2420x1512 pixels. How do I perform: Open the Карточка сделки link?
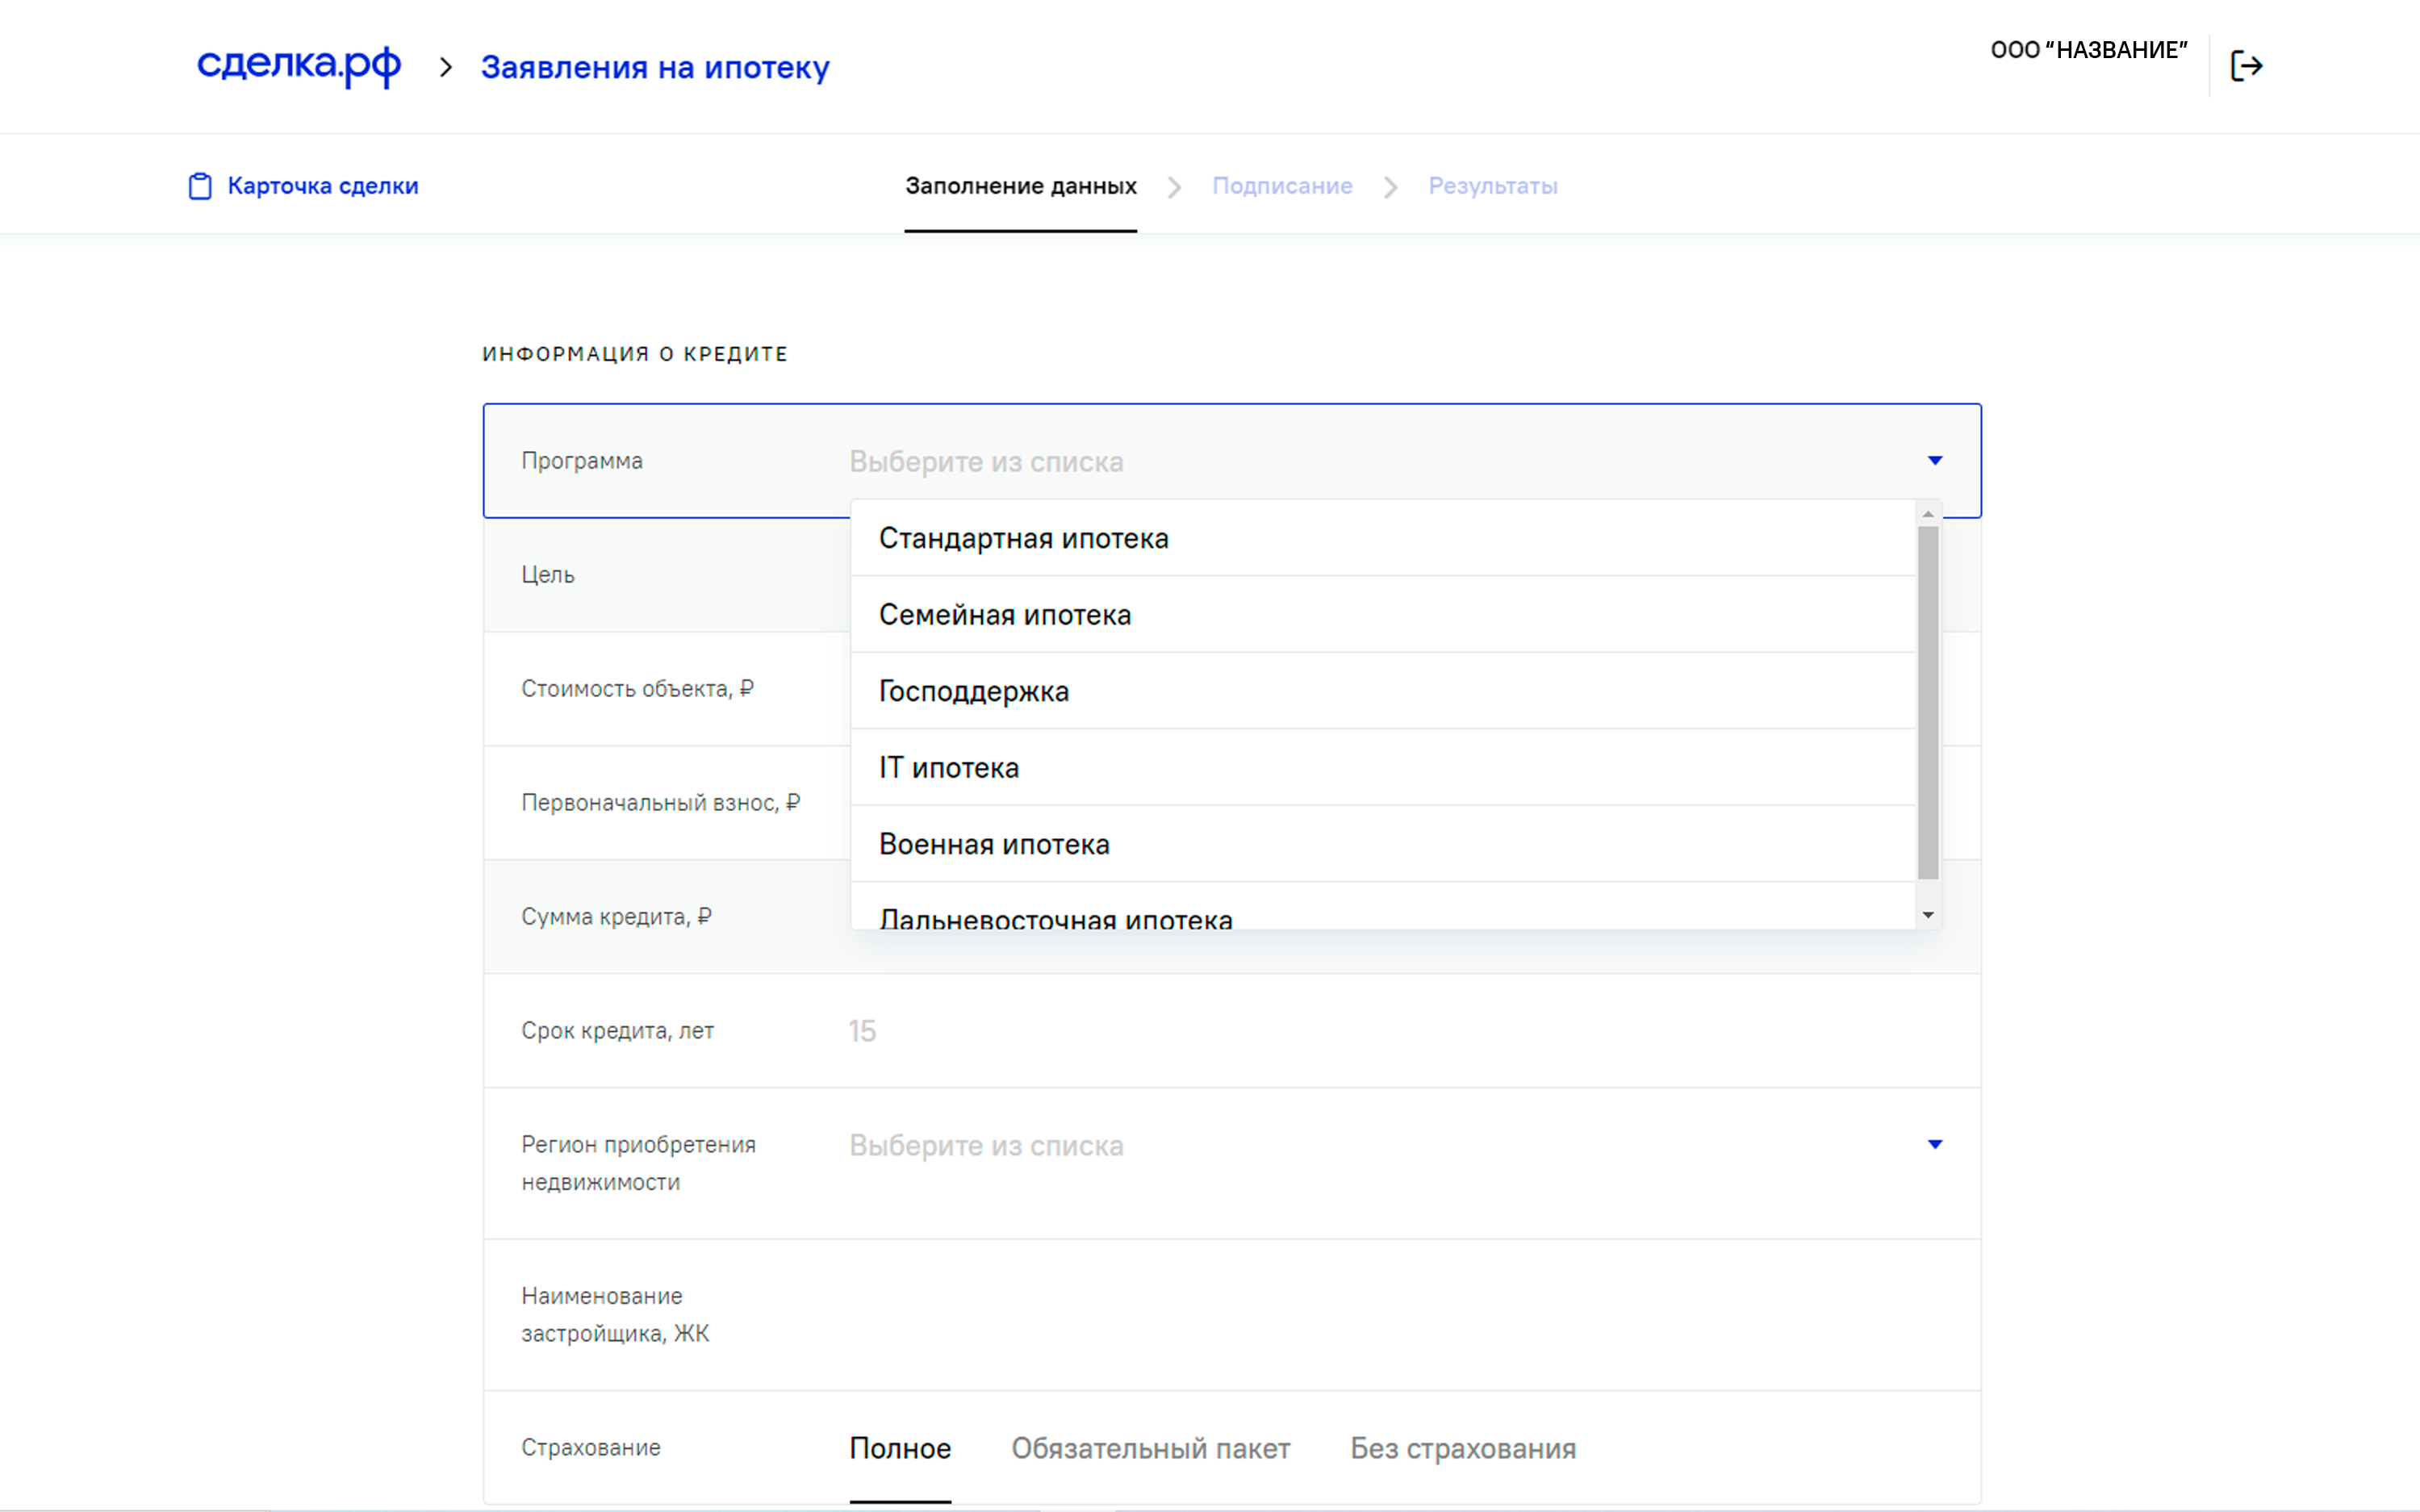click(x=323, y=186)
